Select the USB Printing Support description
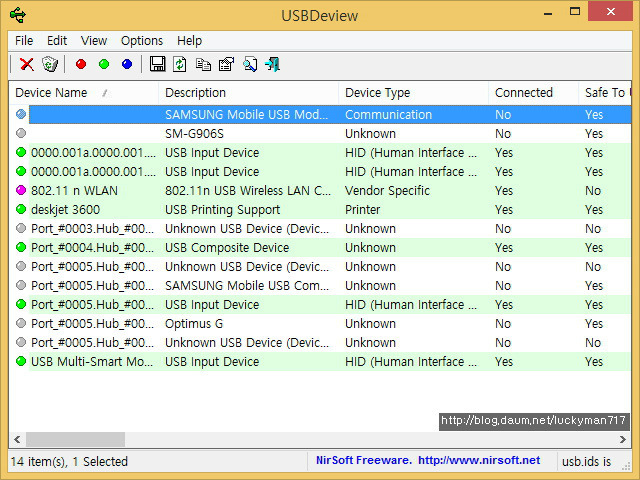Viewport: 640px width, 480px height. [222, 209]
